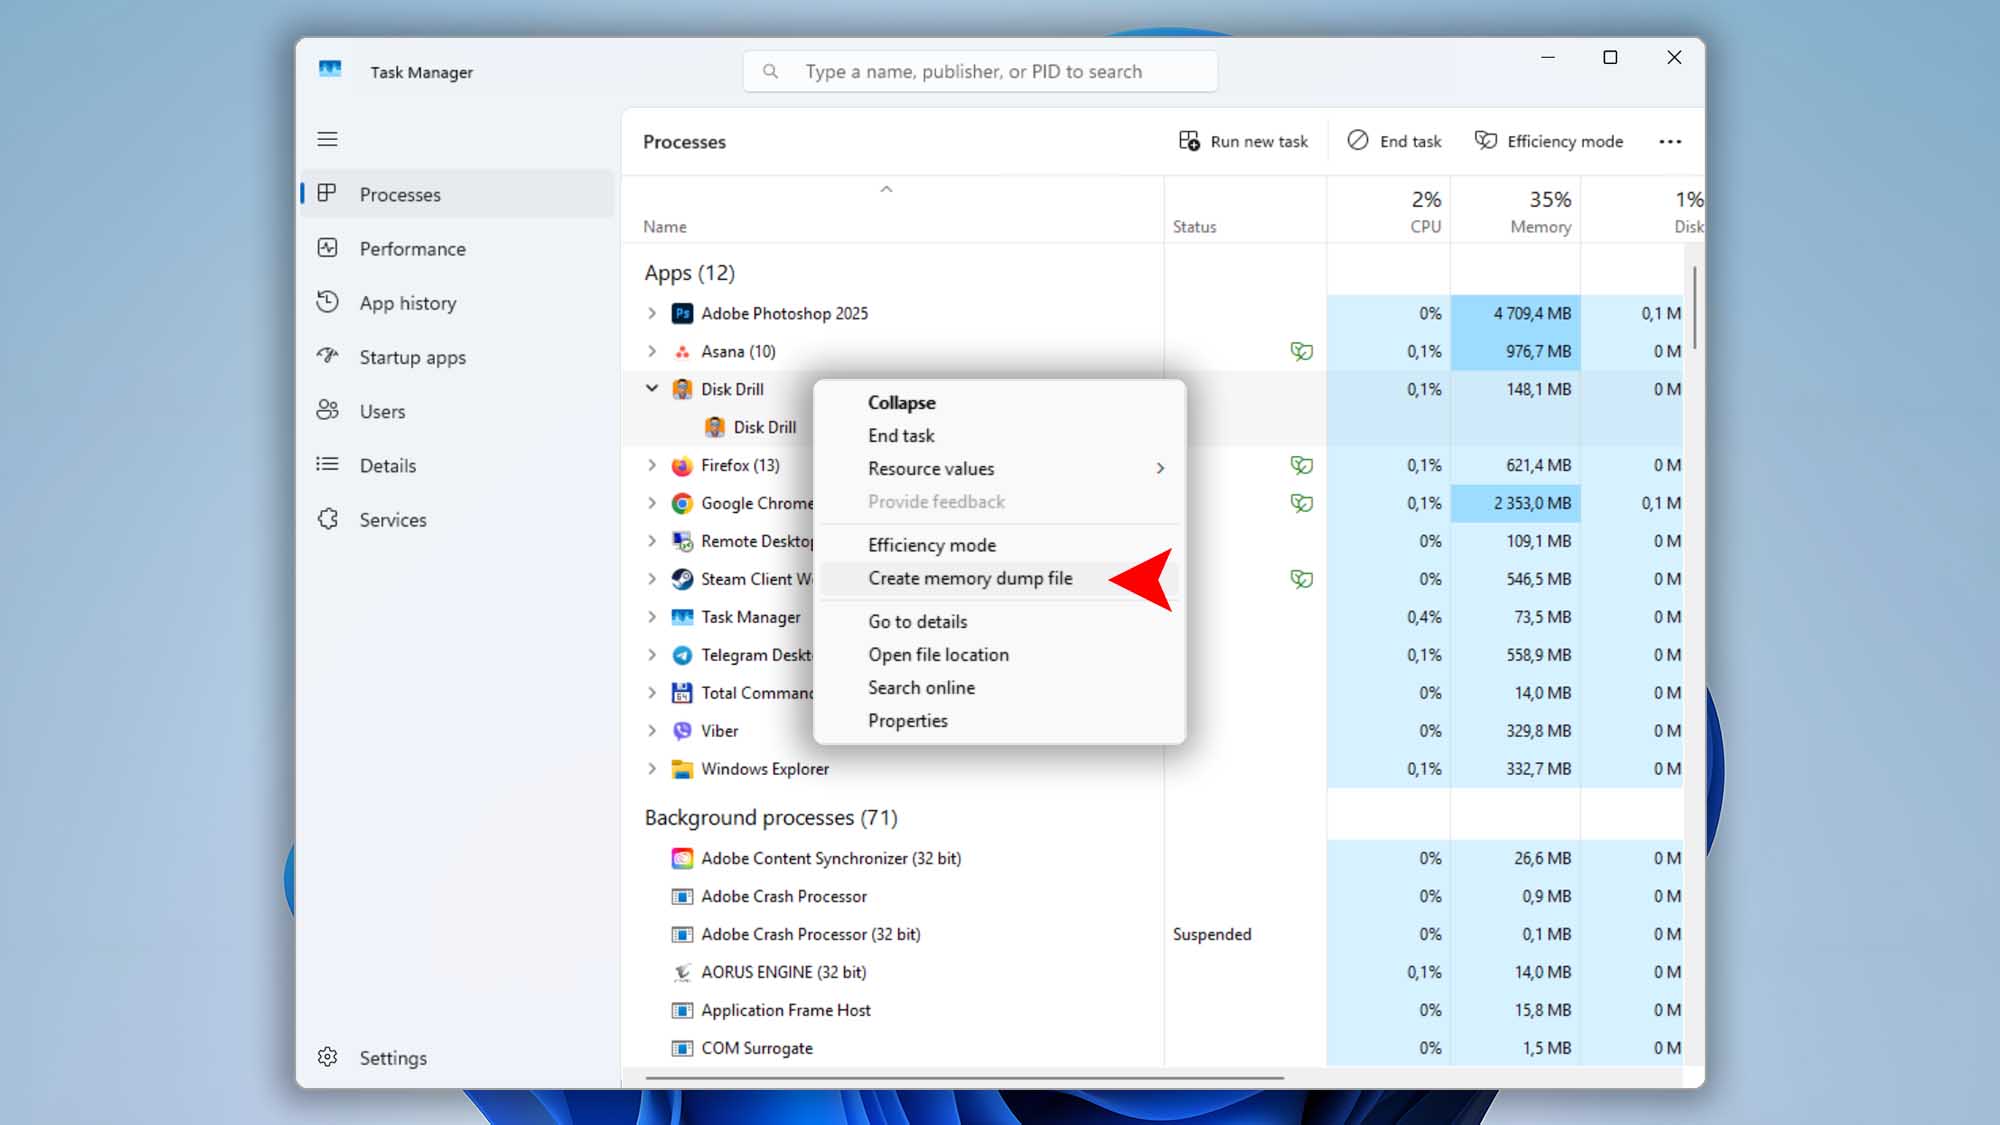Click End task in the toolbar

[1394, 141]
